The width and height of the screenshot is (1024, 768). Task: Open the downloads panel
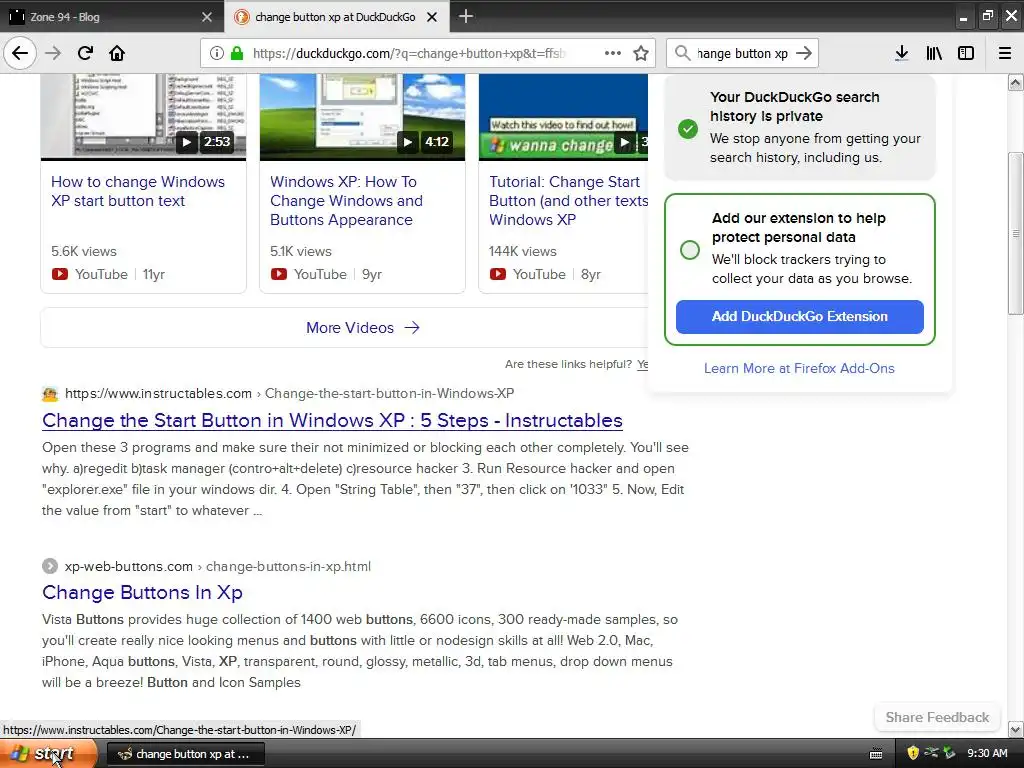(x=901, y=53)
